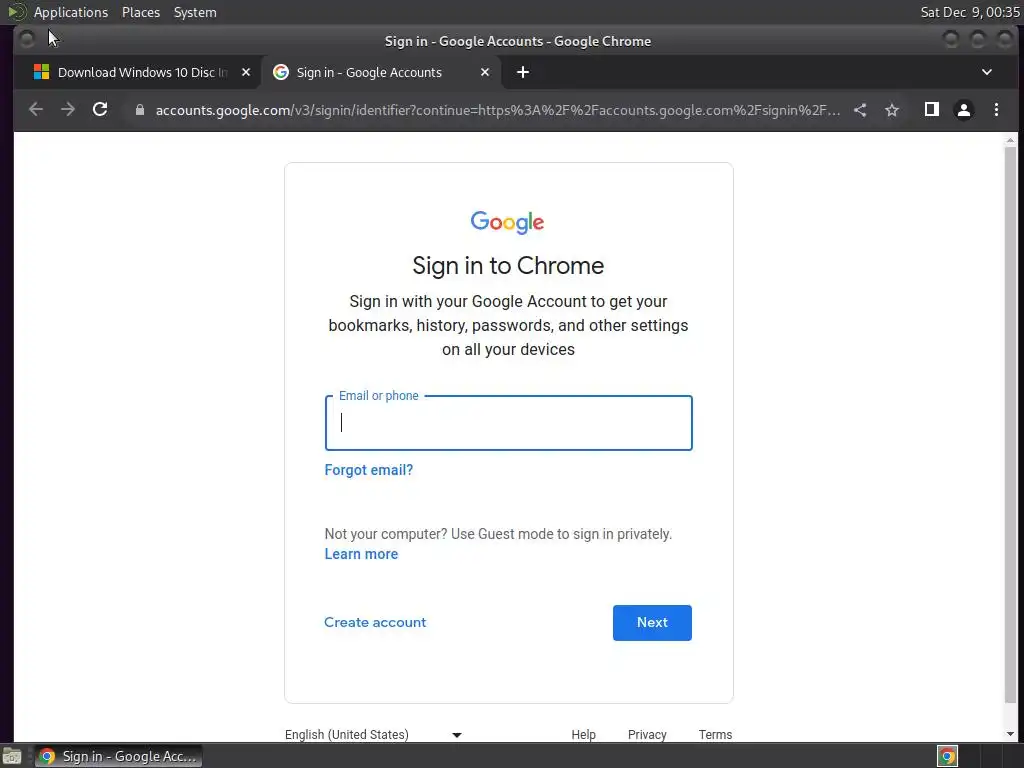Select the Sign in - Google Accounts tab
1024x768 pixels.
click(381, 72)
